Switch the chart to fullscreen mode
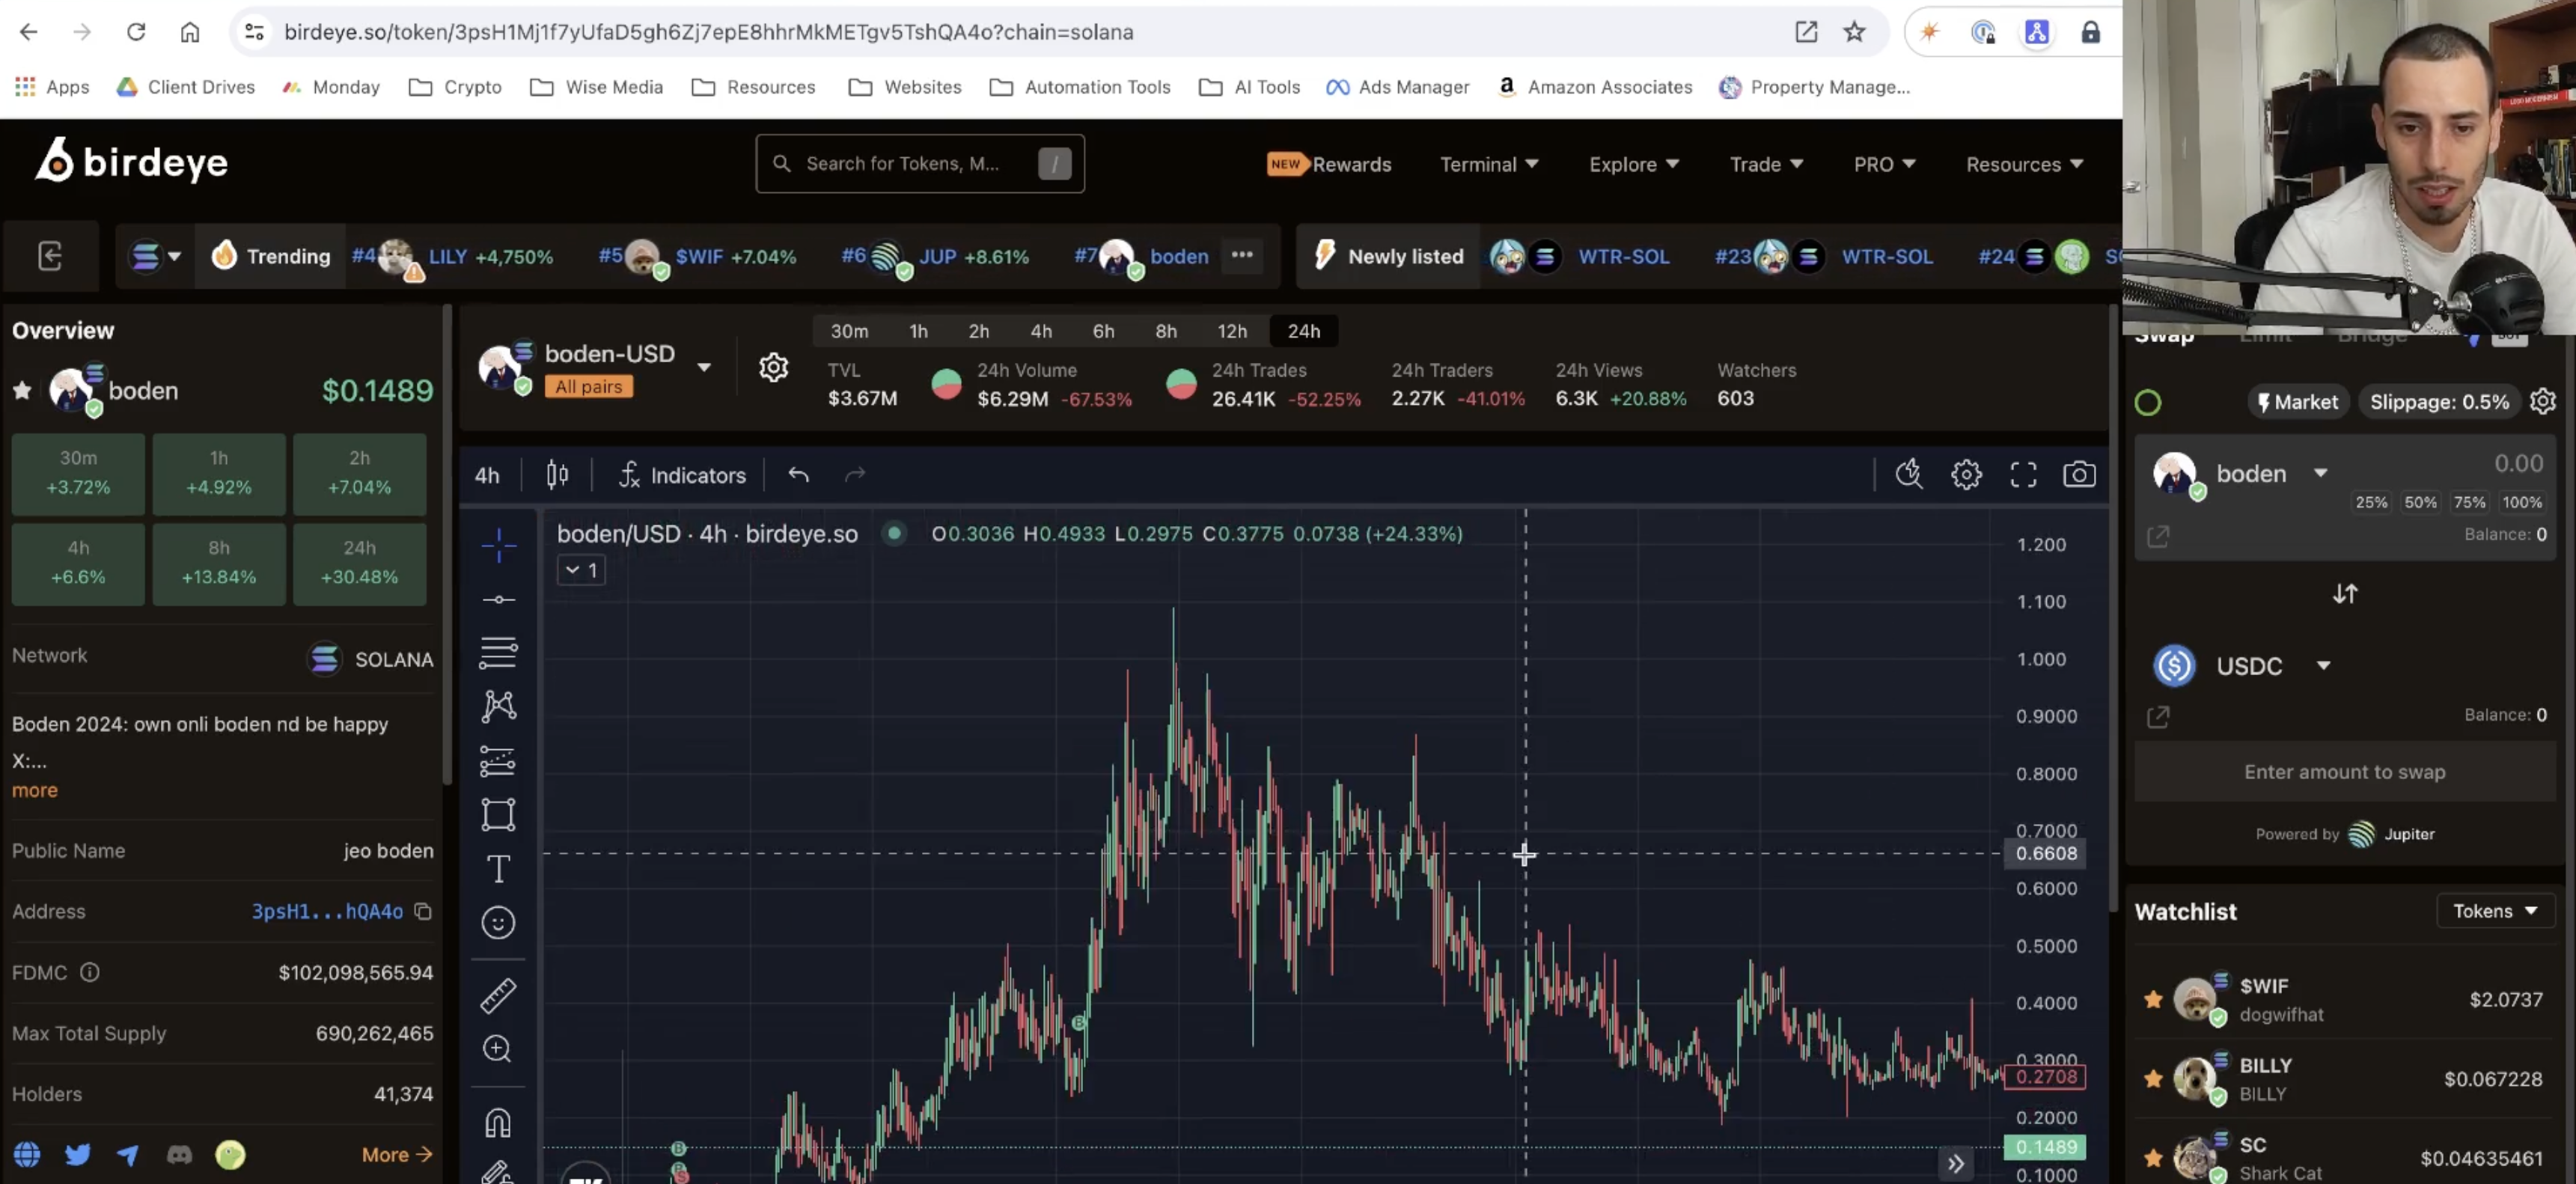Image resolution: width=2576 pixels, height=1184 pixels. (2023, 475)
